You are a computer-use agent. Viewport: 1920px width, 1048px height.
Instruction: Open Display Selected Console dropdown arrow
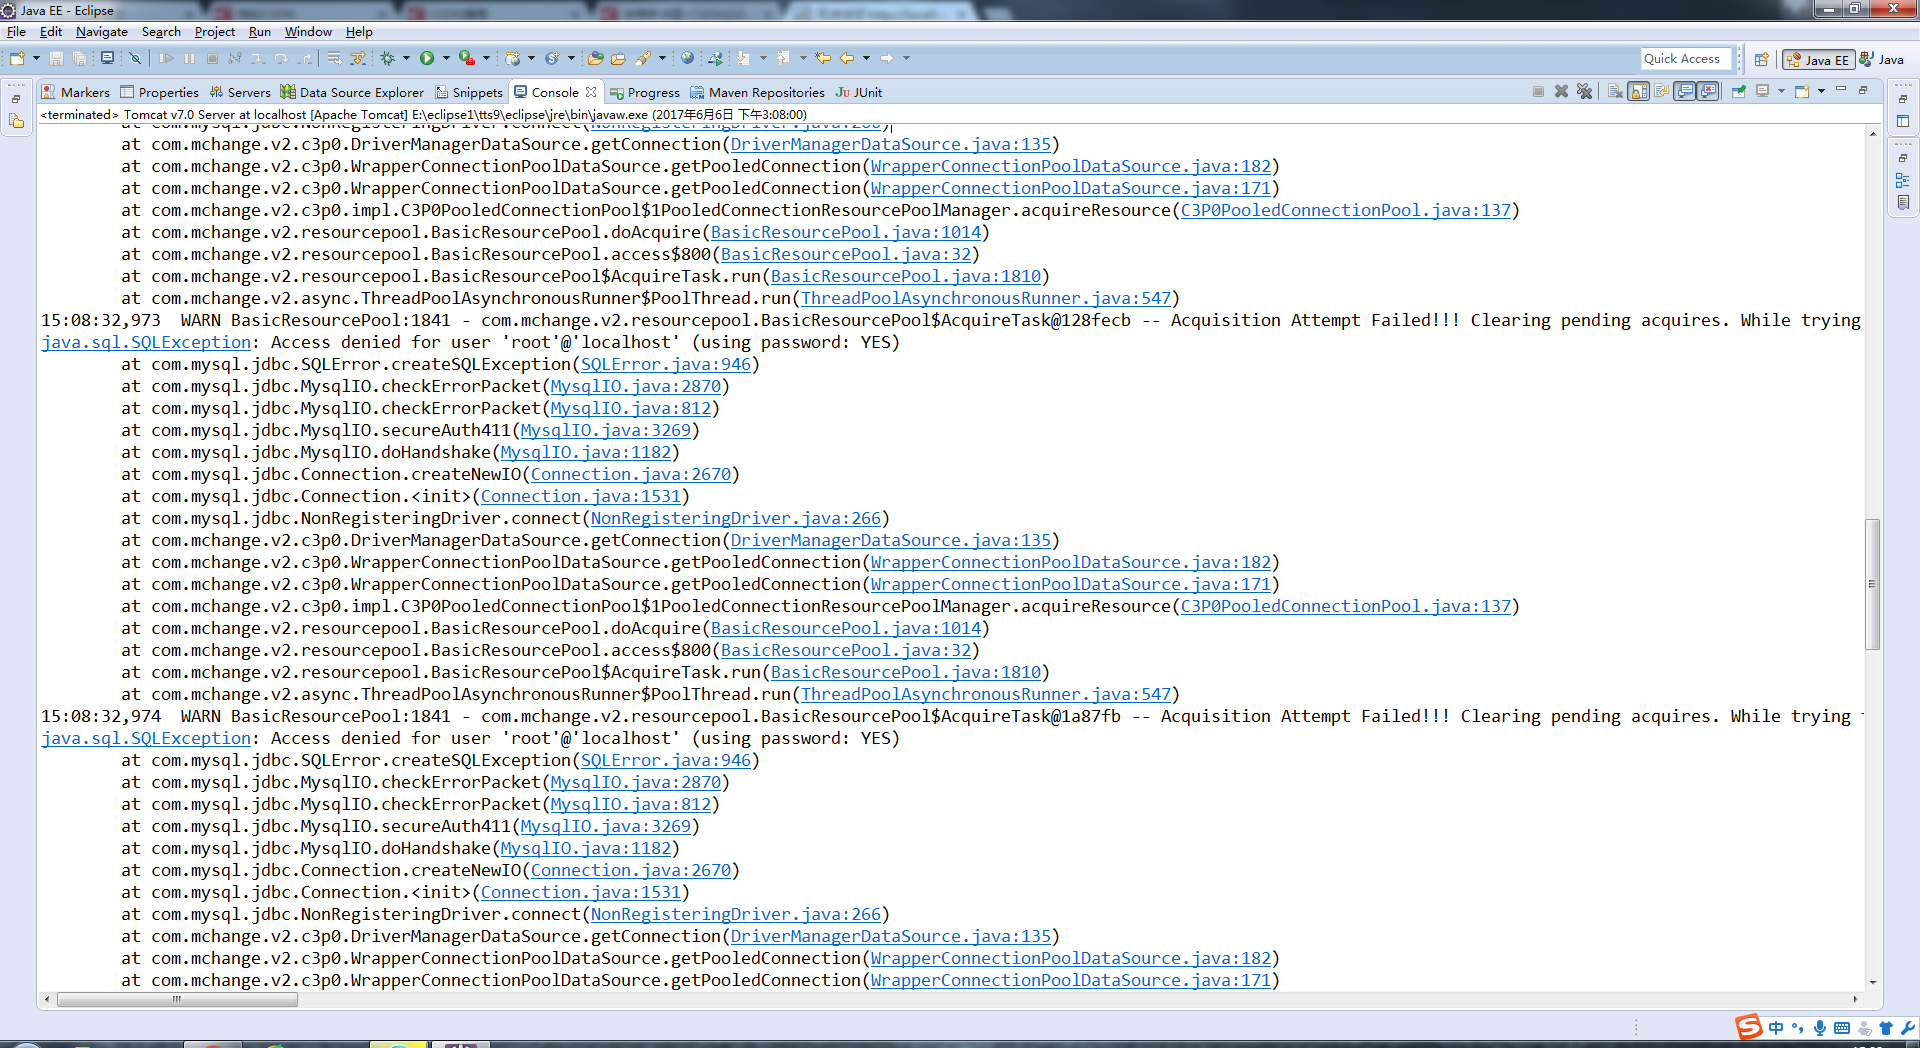click(1781, 91)
